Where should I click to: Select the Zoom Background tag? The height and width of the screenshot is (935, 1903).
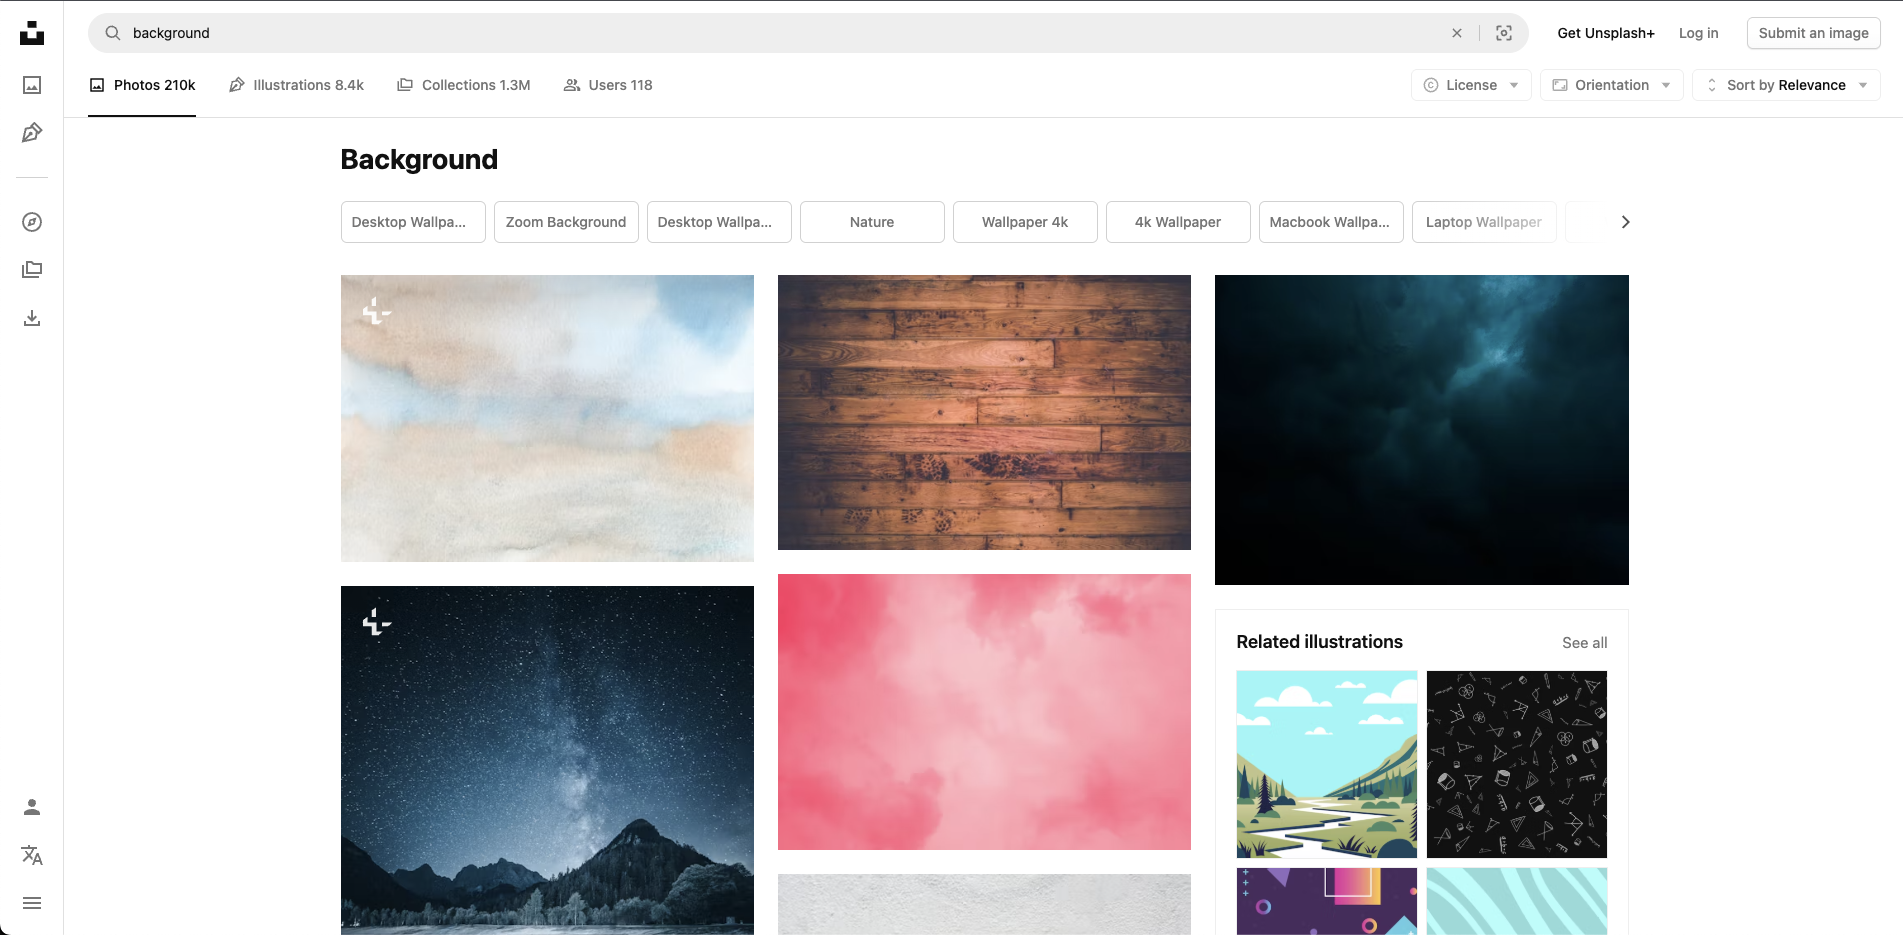[566, 222]
